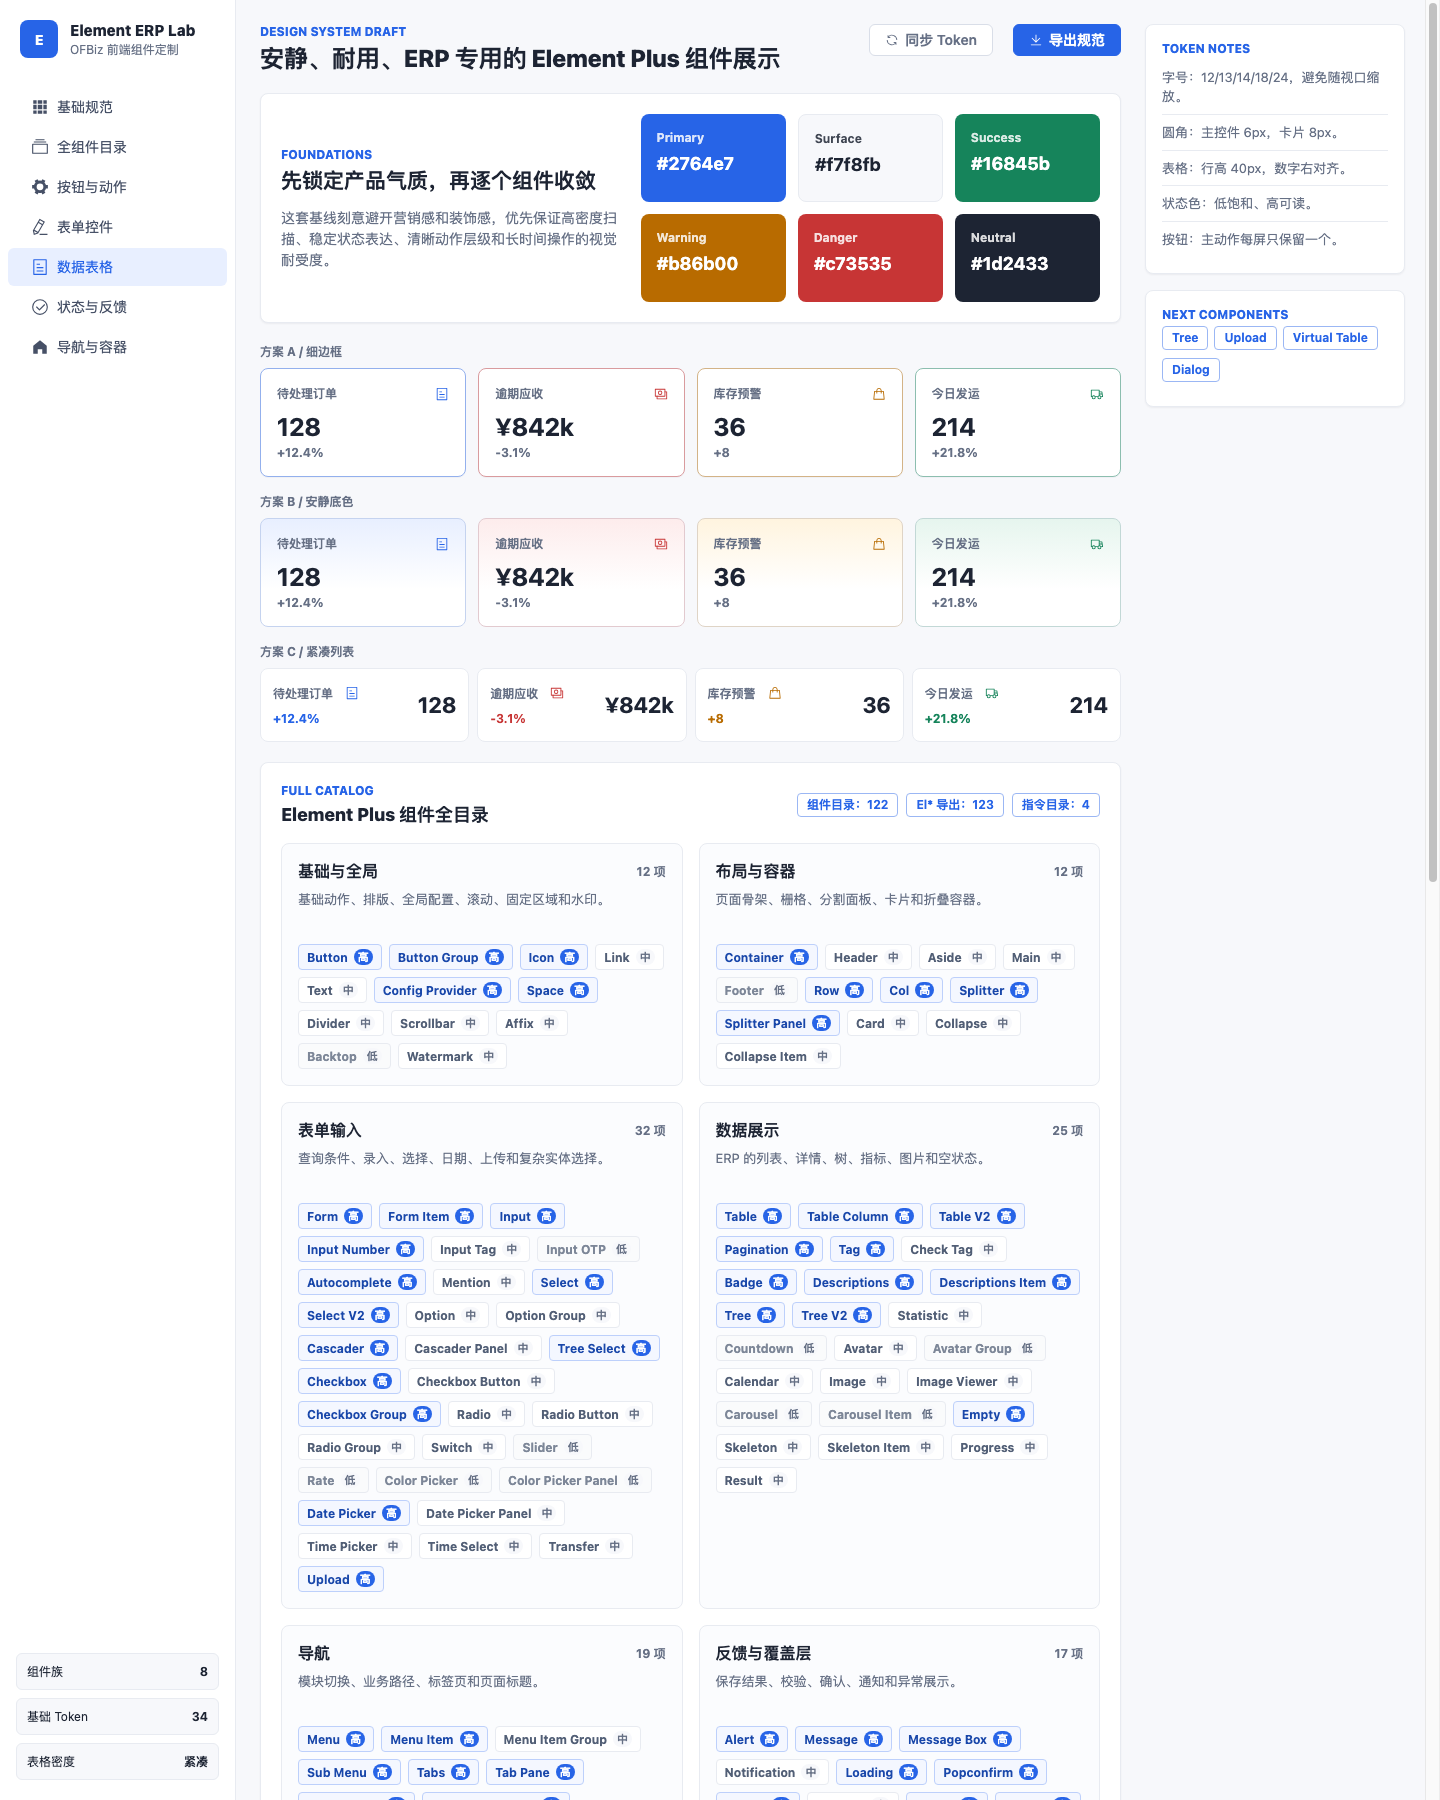This screenshot has width=1440, height=1800.
Task: Click the 组件目录: 122 badge
Action: (x=847, y=805)
